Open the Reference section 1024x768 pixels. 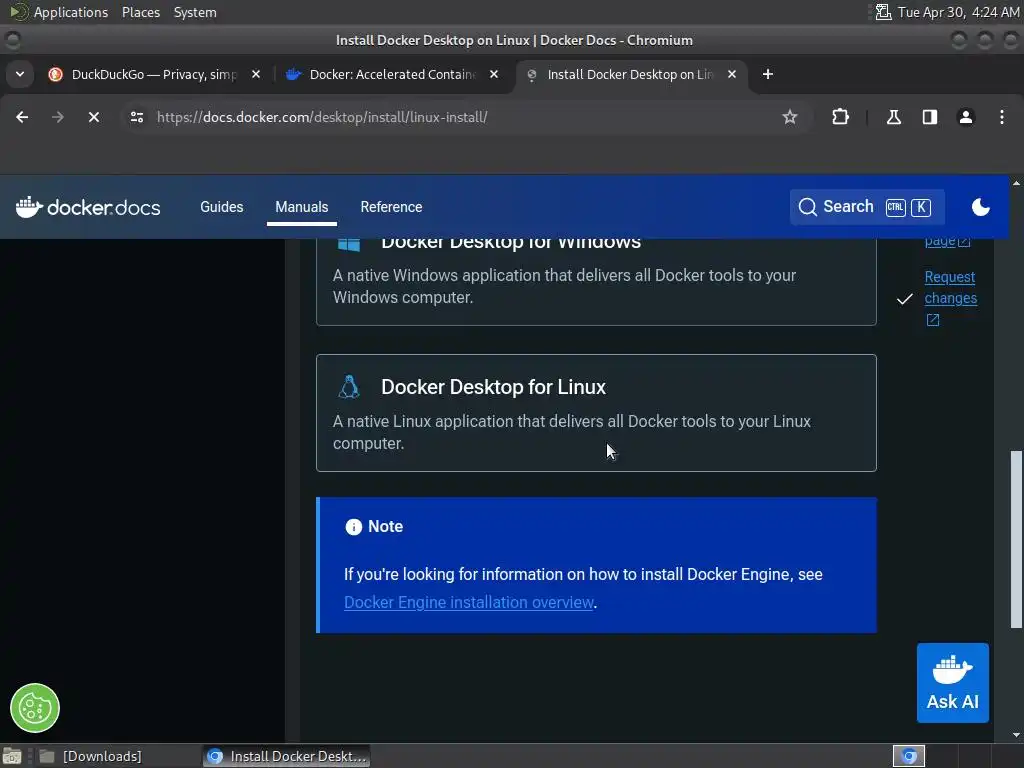click(x=391, y=207)
